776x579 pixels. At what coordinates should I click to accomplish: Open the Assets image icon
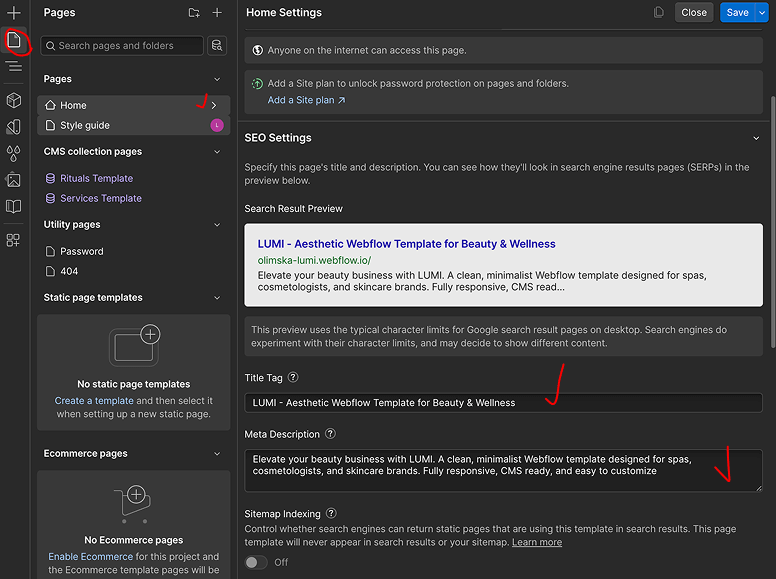[x=14, y=180]
